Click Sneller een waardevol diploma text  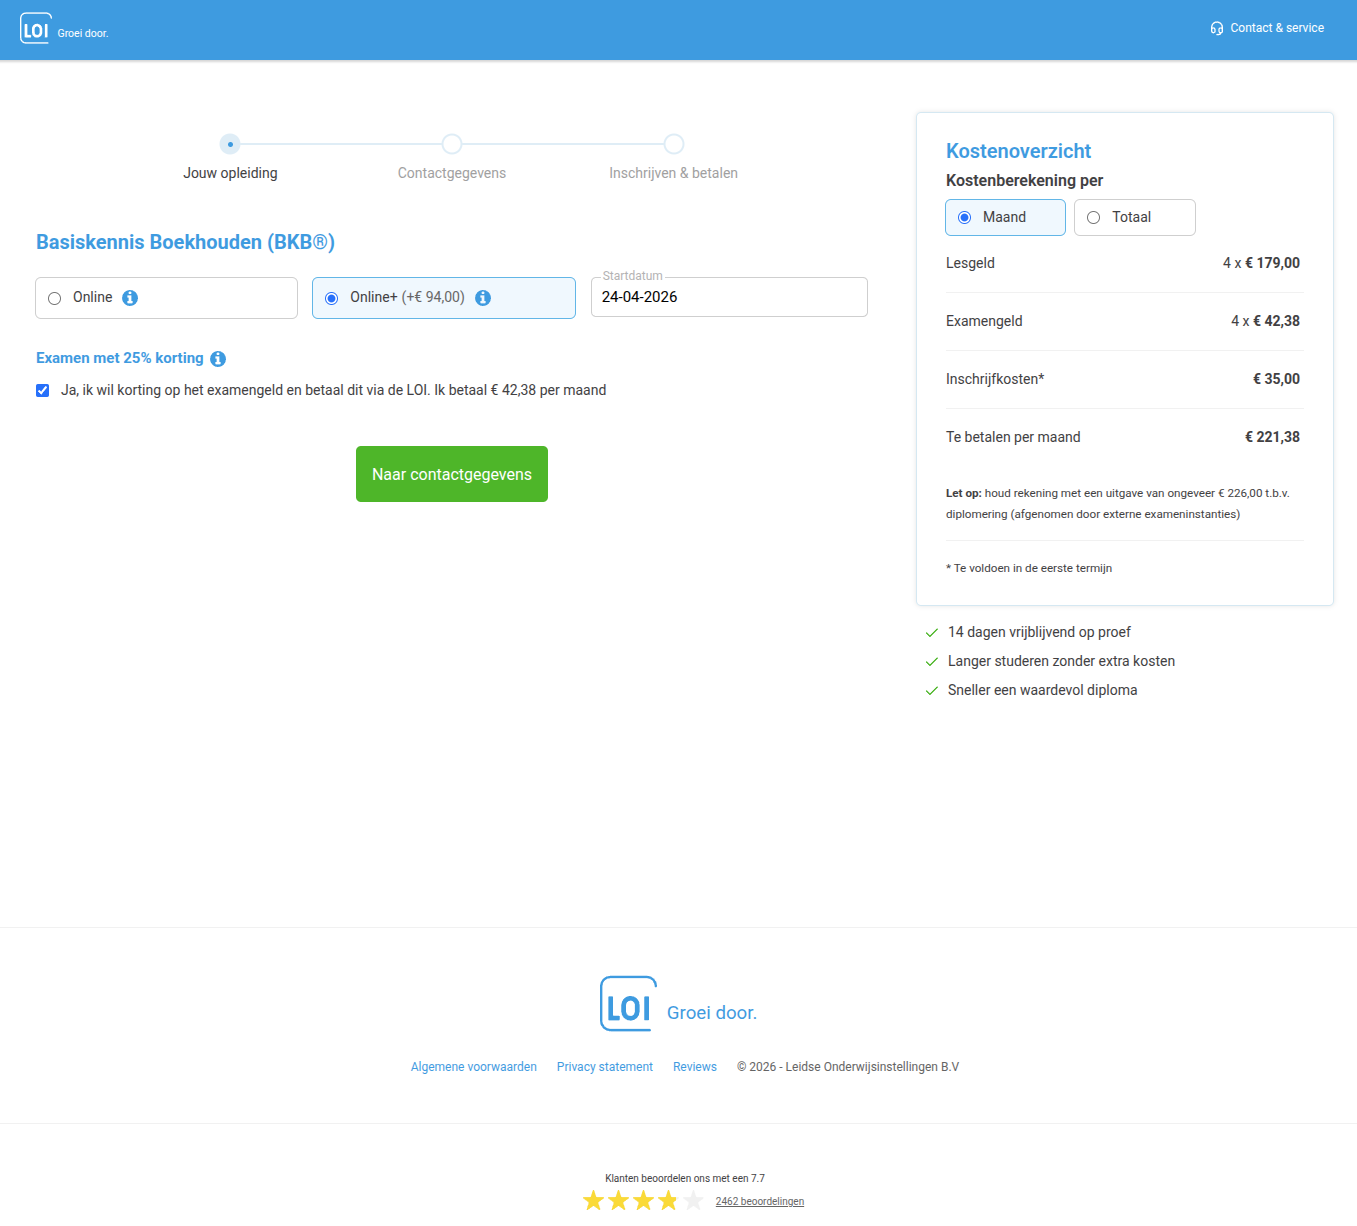pos(1042,690)
